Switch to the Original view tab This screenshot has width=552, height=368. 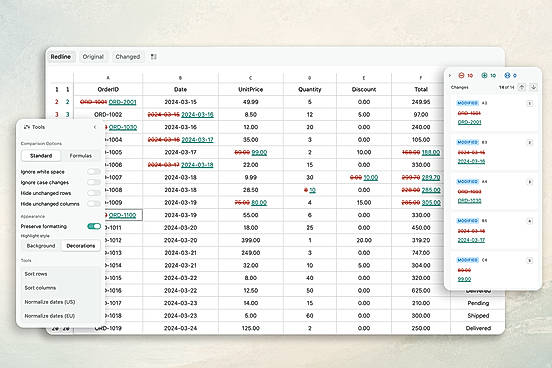tap(93, 57)
